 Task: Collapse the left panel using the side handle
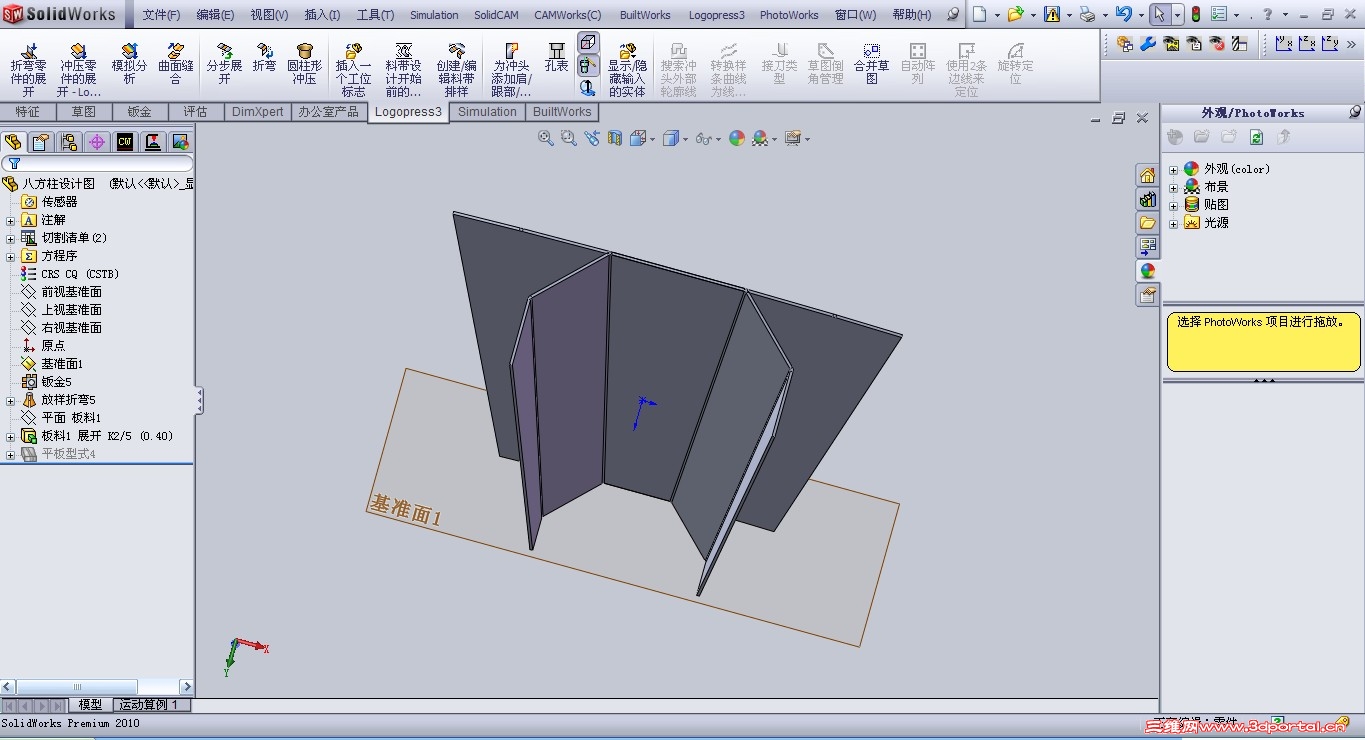(x=199, y=401)
